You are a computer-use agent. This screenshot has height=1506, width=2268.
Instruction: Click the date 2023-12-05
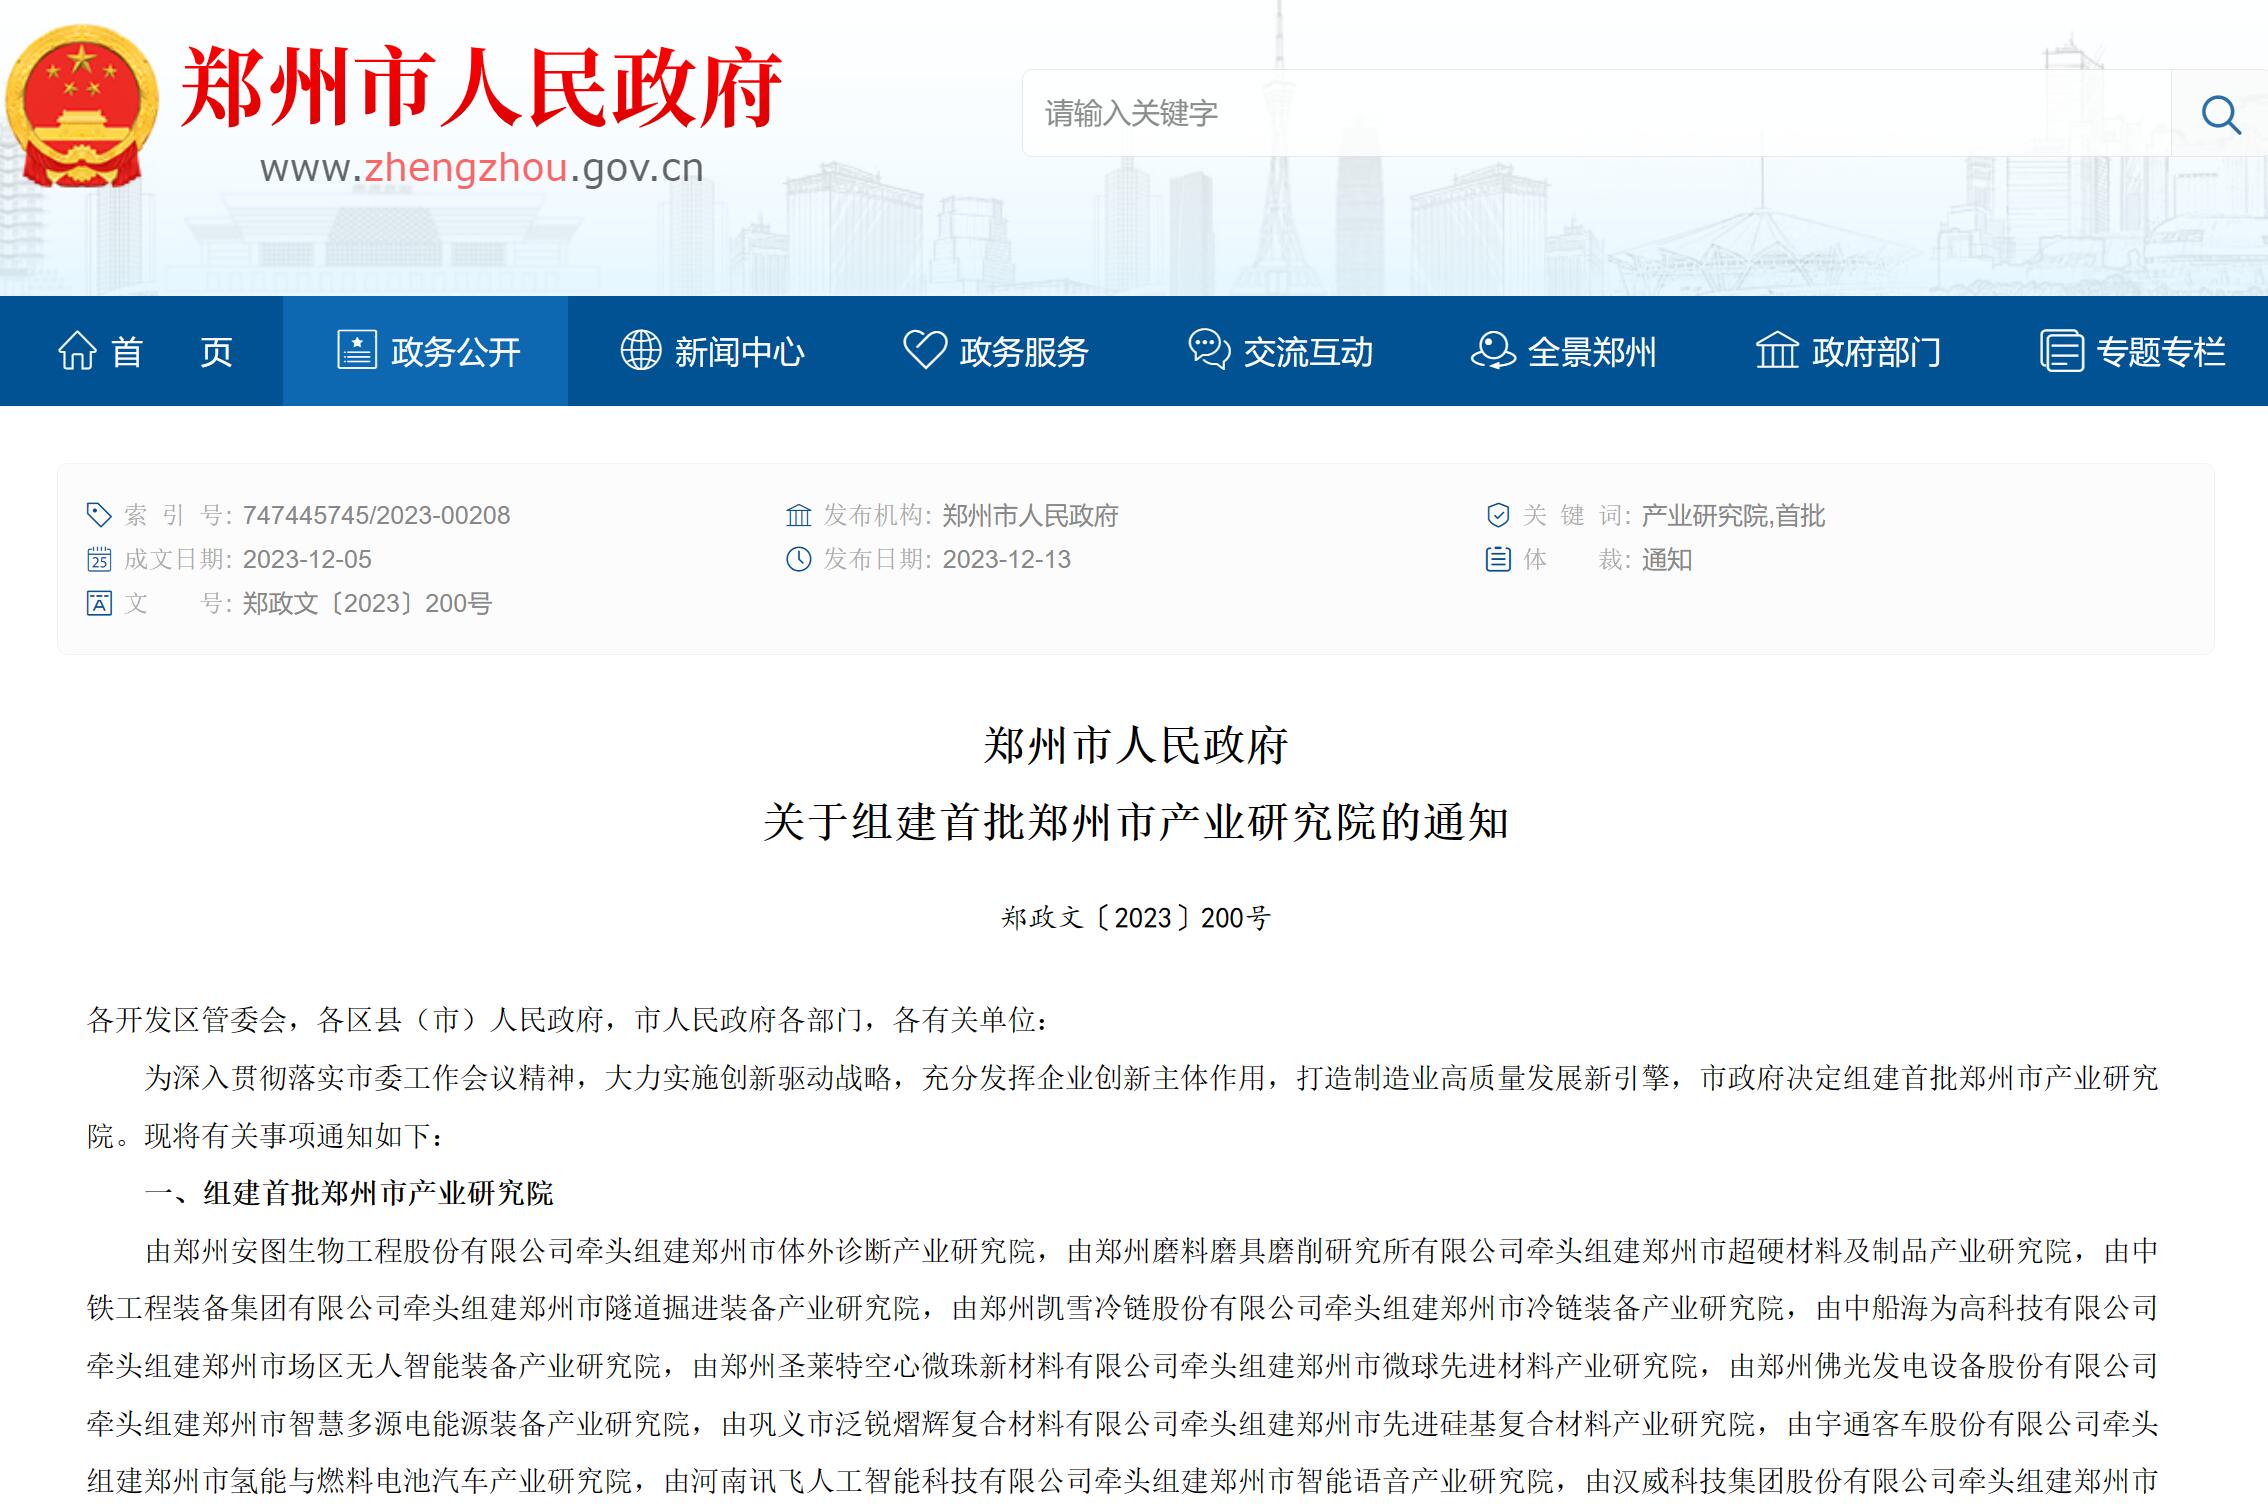tap(307, 559)
